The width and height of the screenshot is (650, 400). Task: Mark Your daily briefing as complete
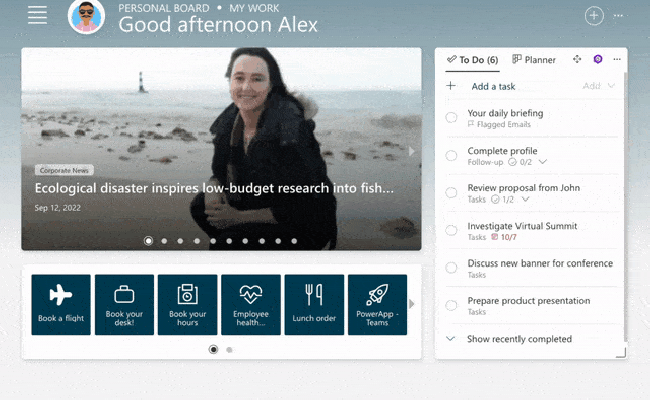(451, 118)
